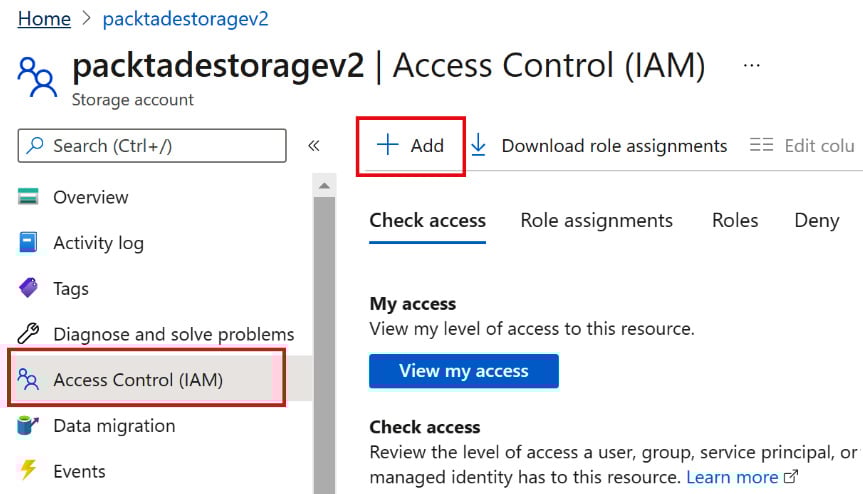Select the Check access tab
The height and width of the screenshot is (494, 863).
pos(427,221)
